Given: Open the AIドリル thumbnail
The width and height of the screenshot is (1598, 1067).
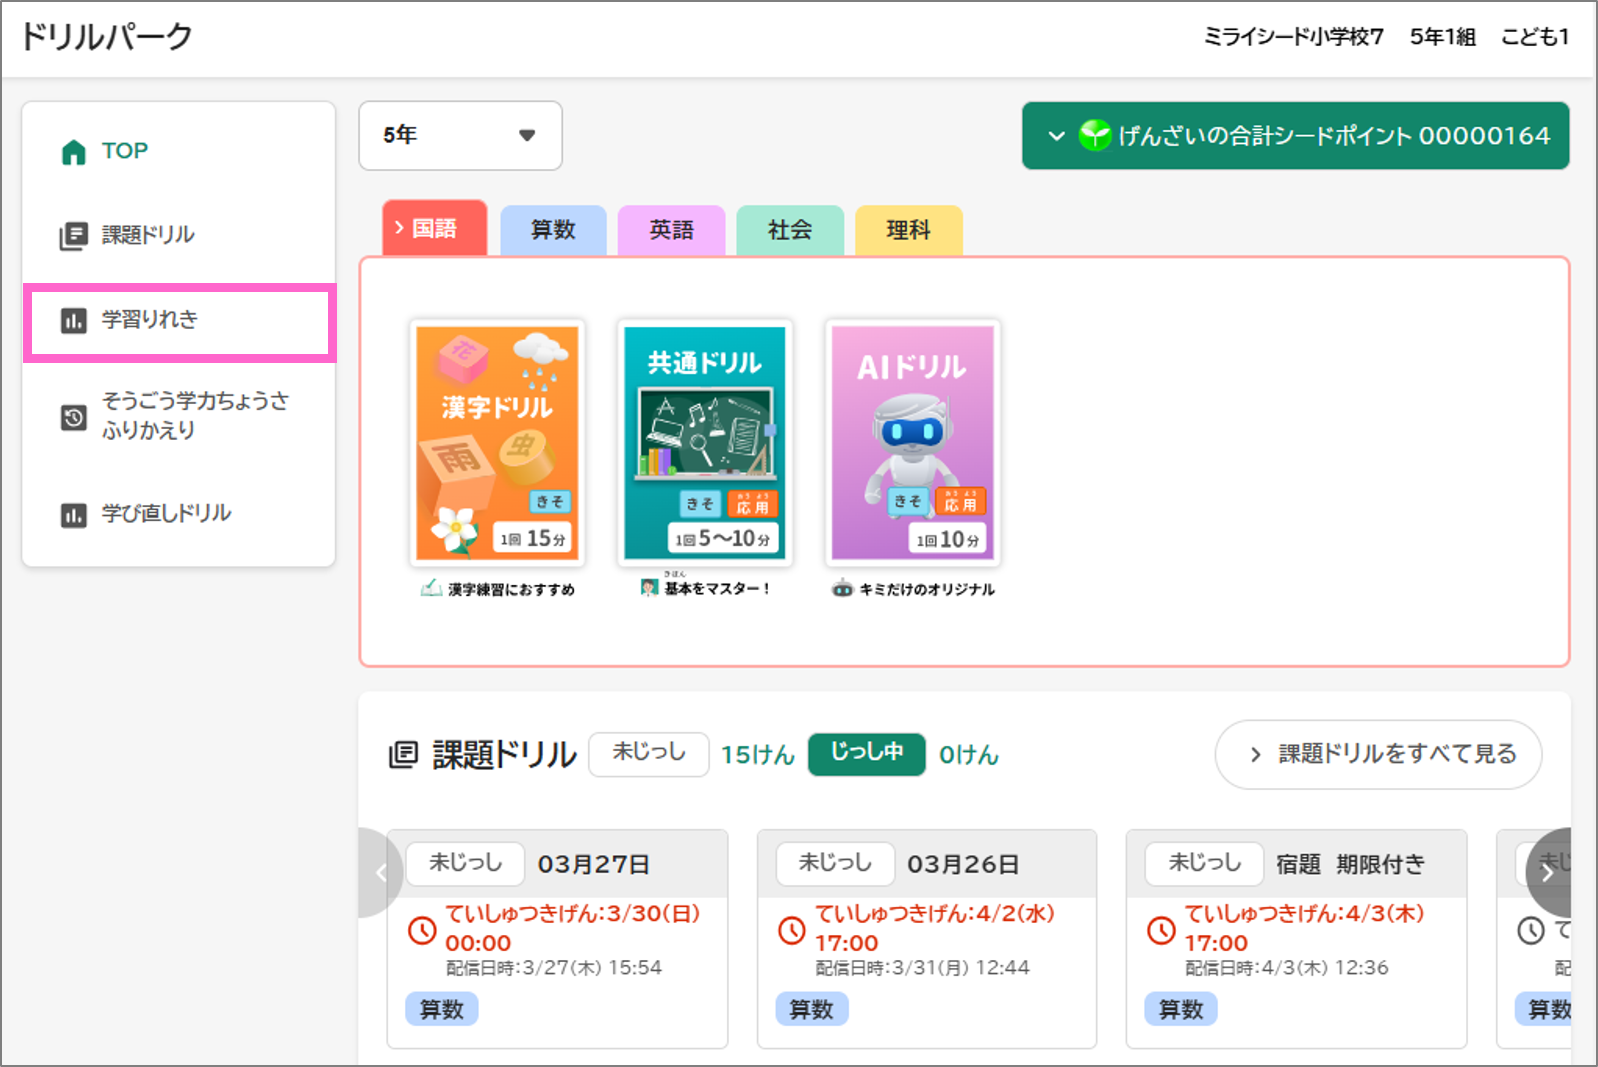Looking at the screenshot, I should (913, 443).
